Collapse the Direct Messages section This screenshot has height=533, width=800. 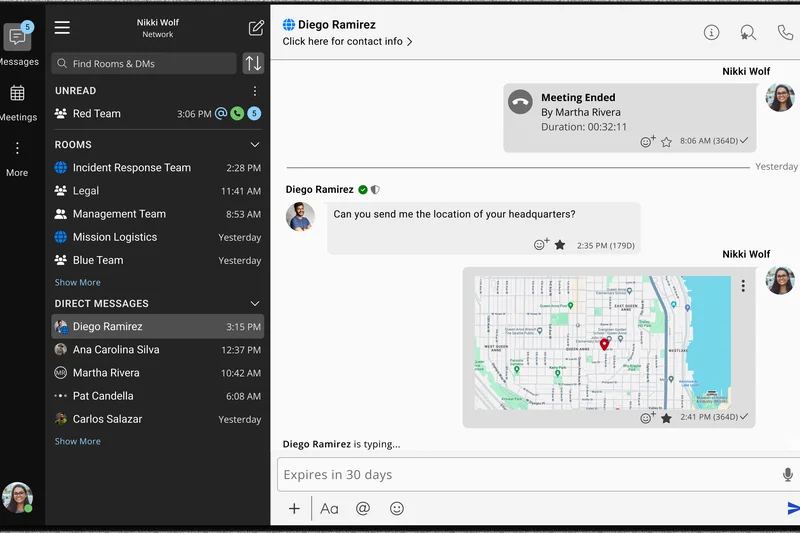pos(254,304)
